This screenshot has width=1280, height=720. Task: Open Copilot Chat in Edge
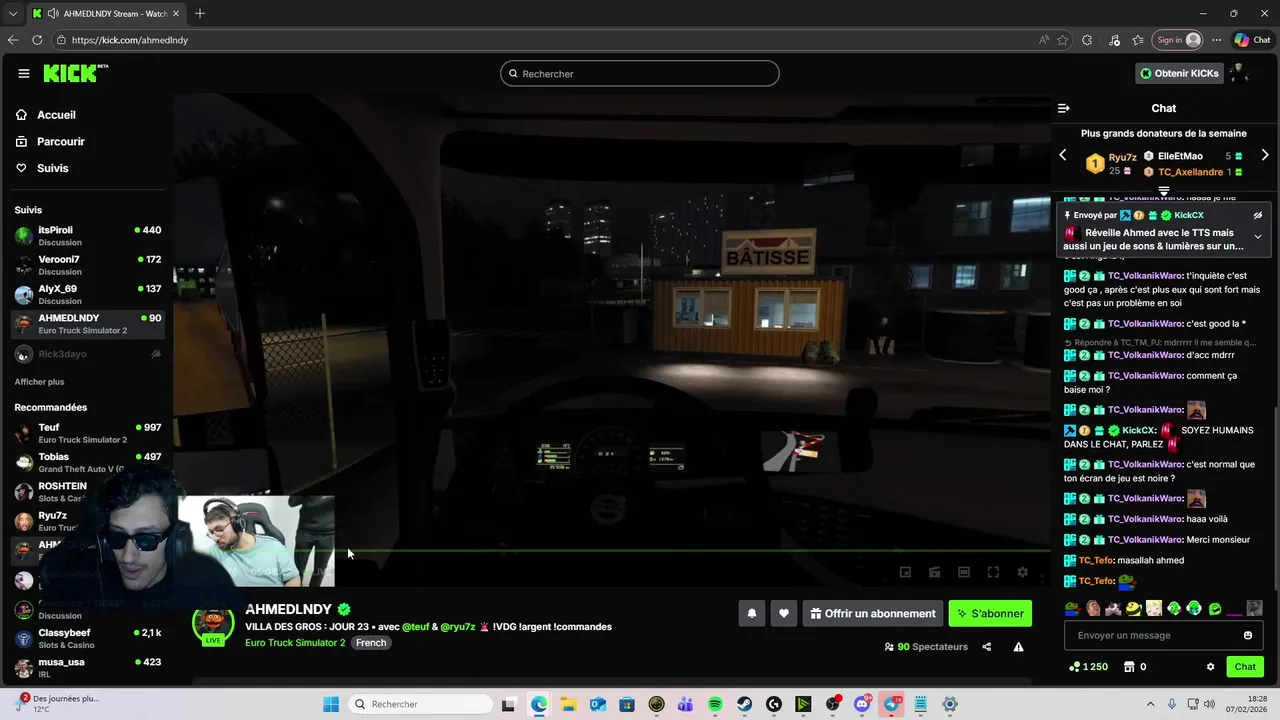click(1252, 40)
